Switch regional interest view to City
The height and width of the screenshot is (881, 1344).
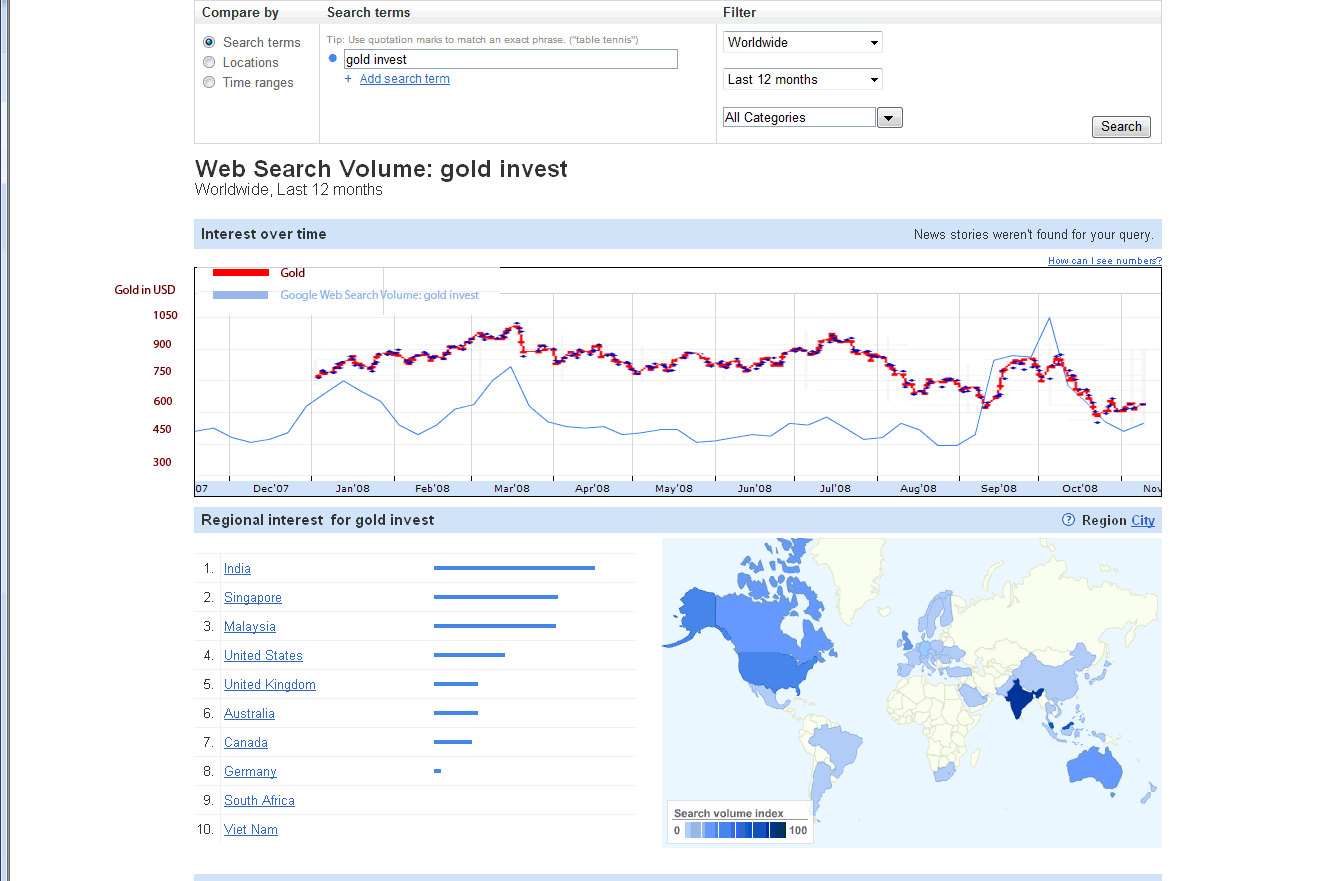1143,521
